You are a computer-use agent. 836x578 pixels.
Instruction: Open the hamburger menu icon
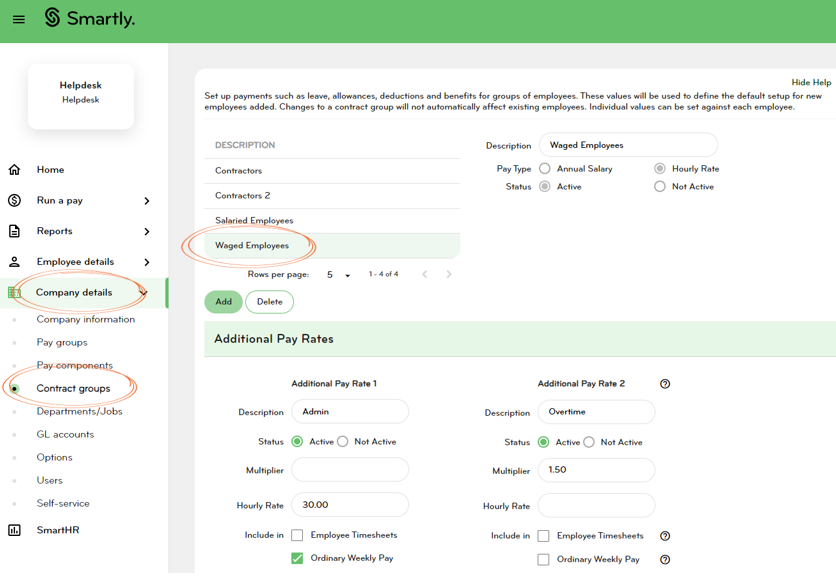(x=18, y=18)
